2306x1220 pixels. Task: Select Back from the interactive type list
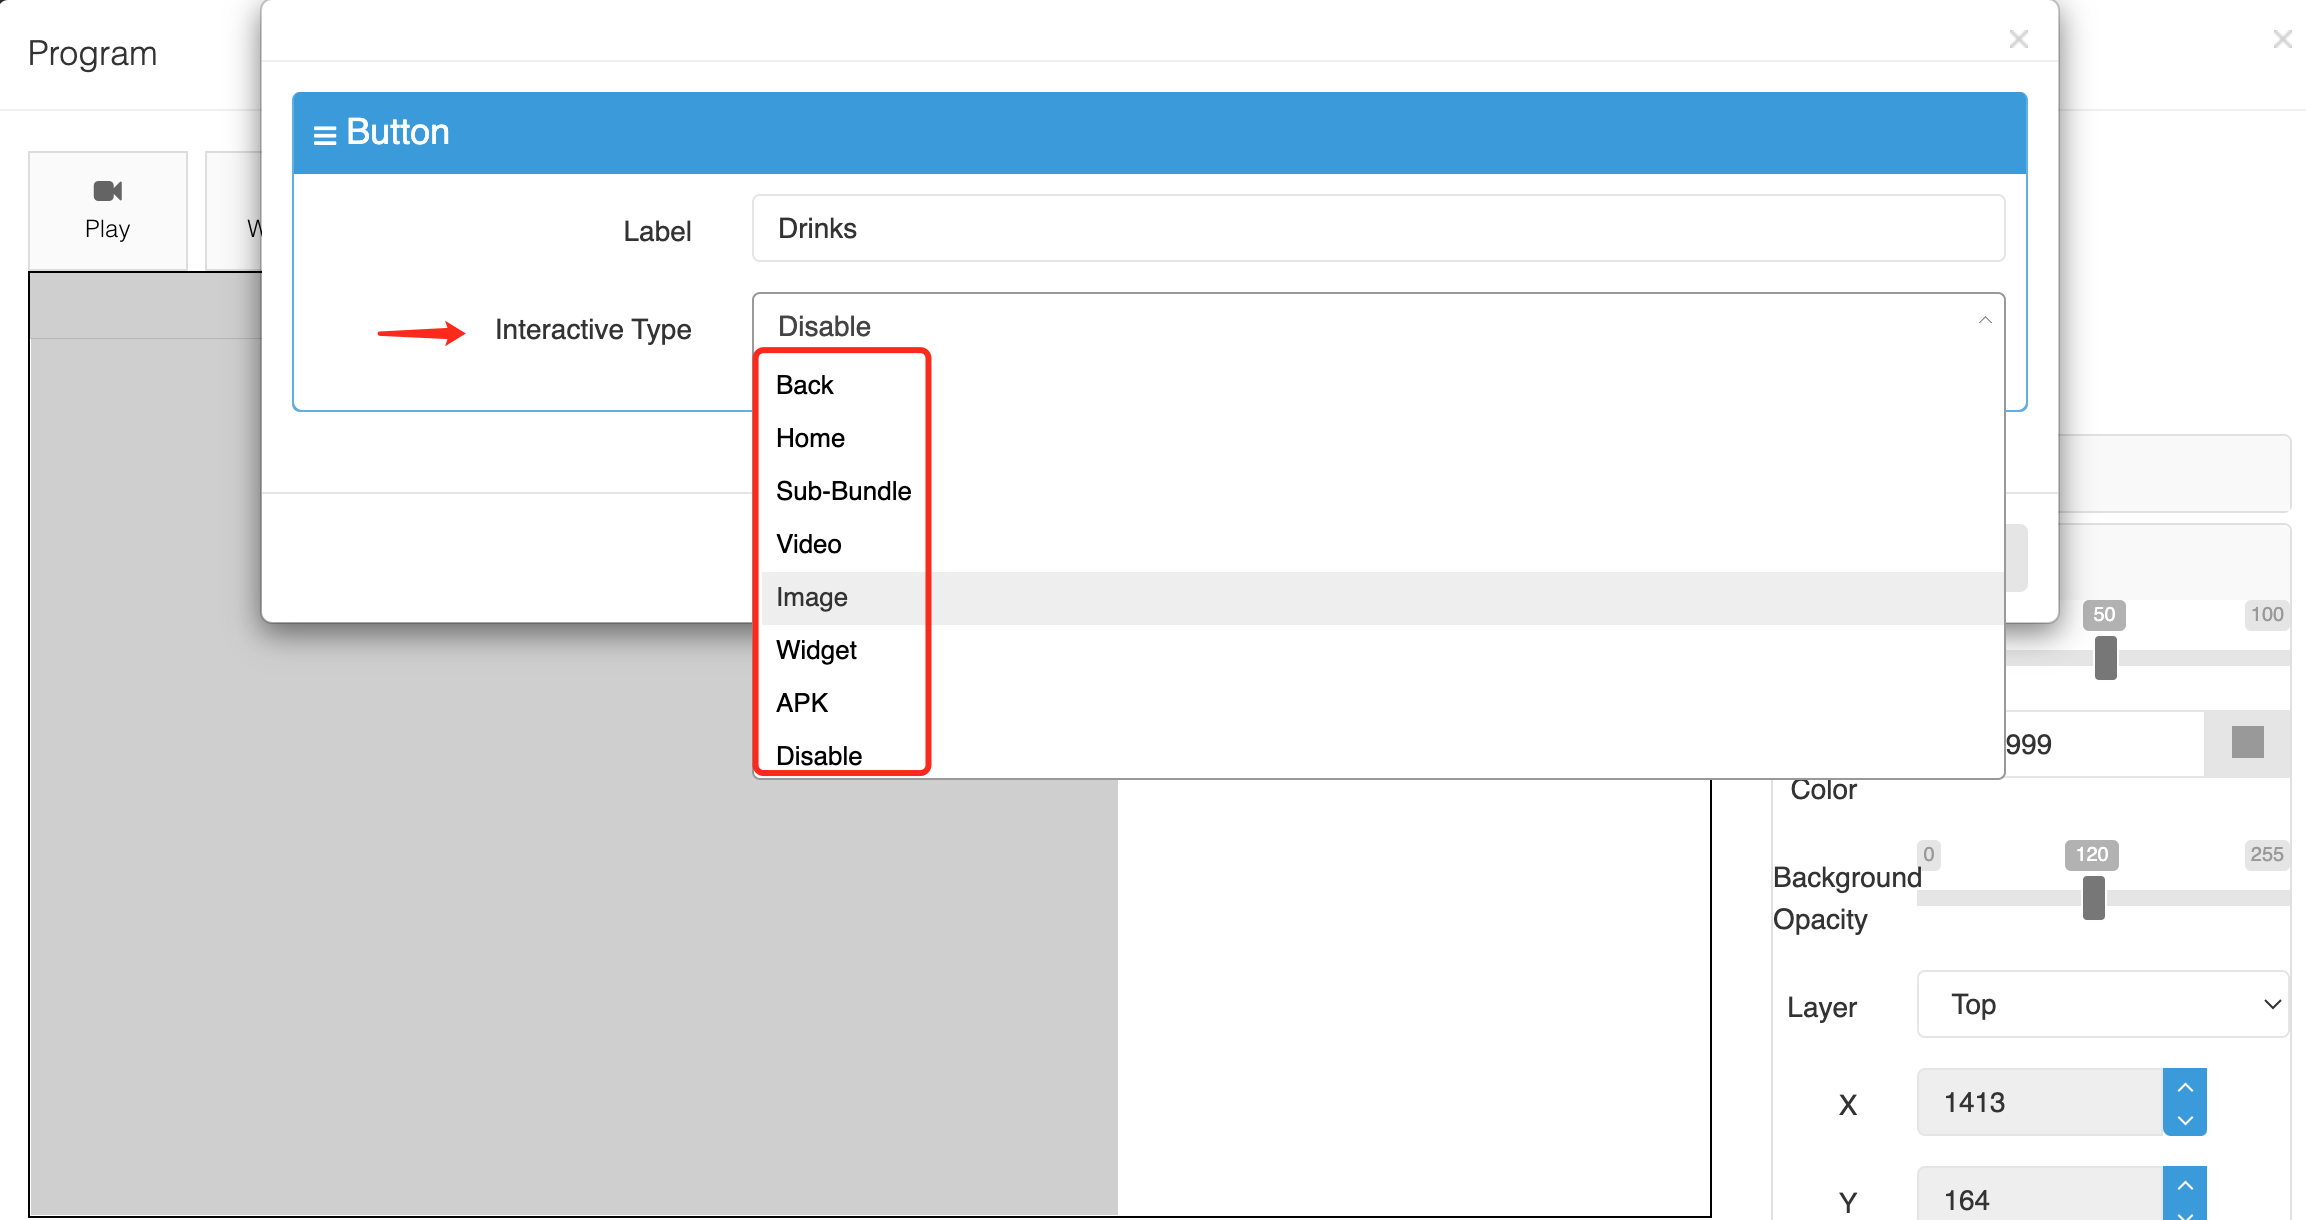tap(805, 385)
